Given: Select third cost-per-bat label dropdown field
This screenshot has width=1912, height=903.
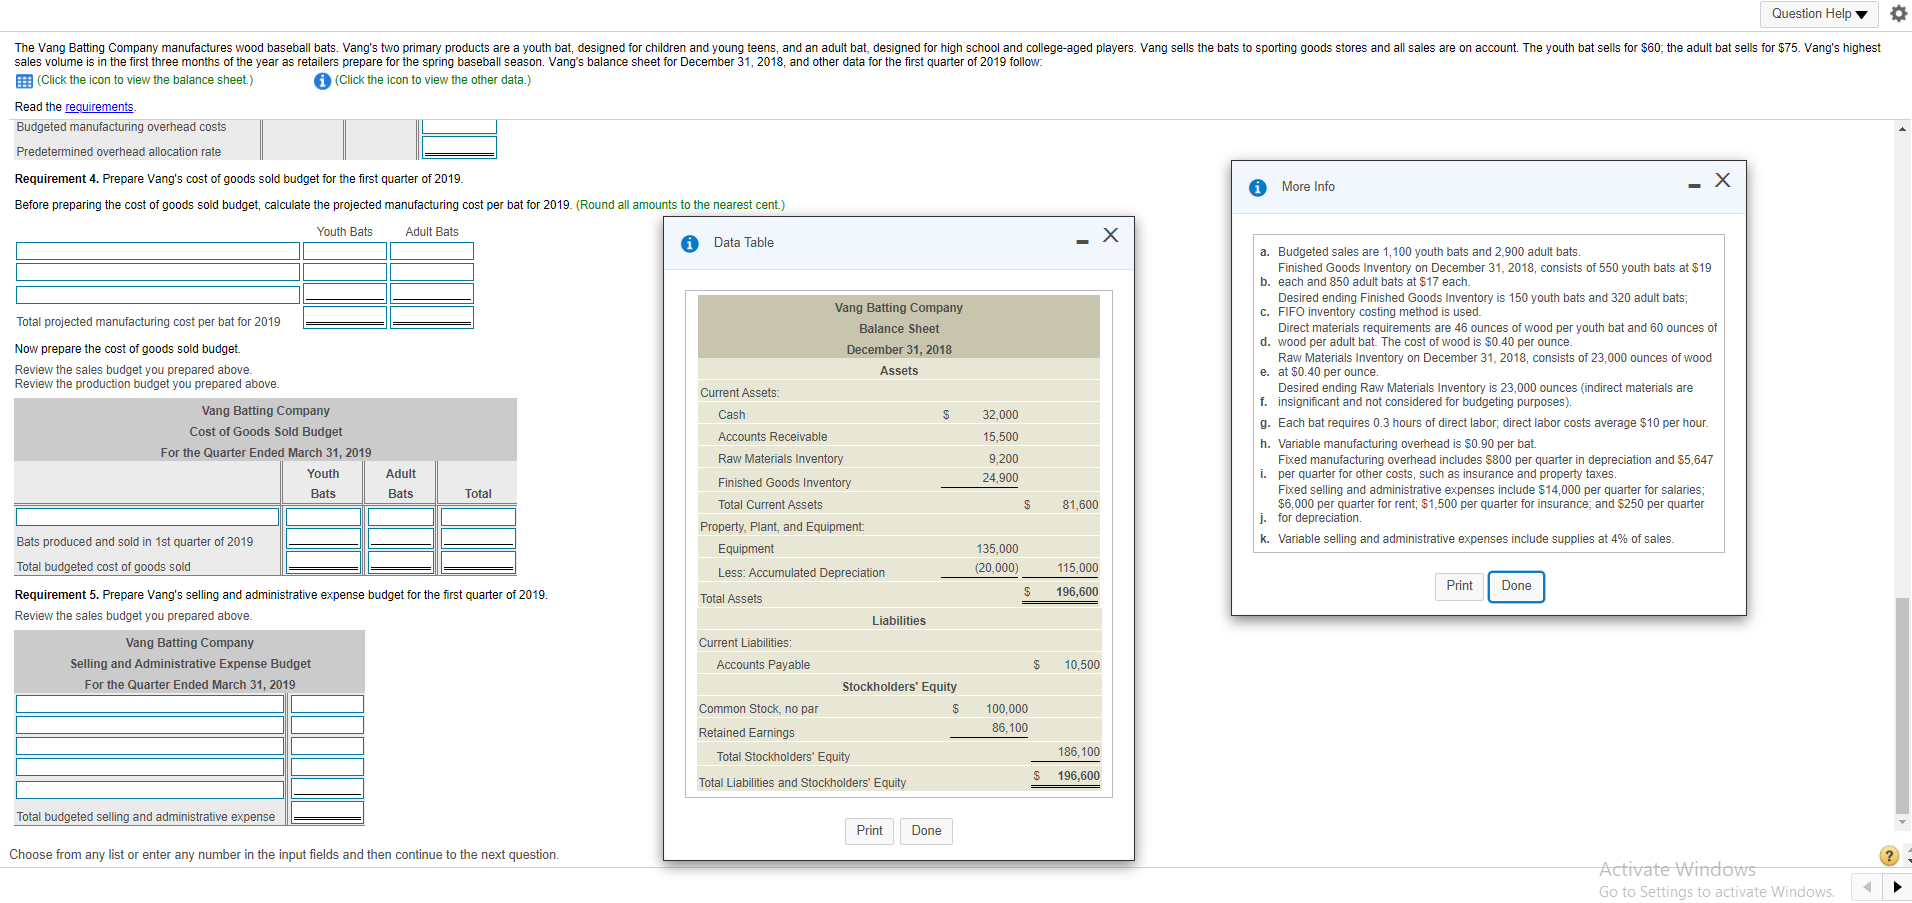Looking at the screenshot, I should (158, 295).
